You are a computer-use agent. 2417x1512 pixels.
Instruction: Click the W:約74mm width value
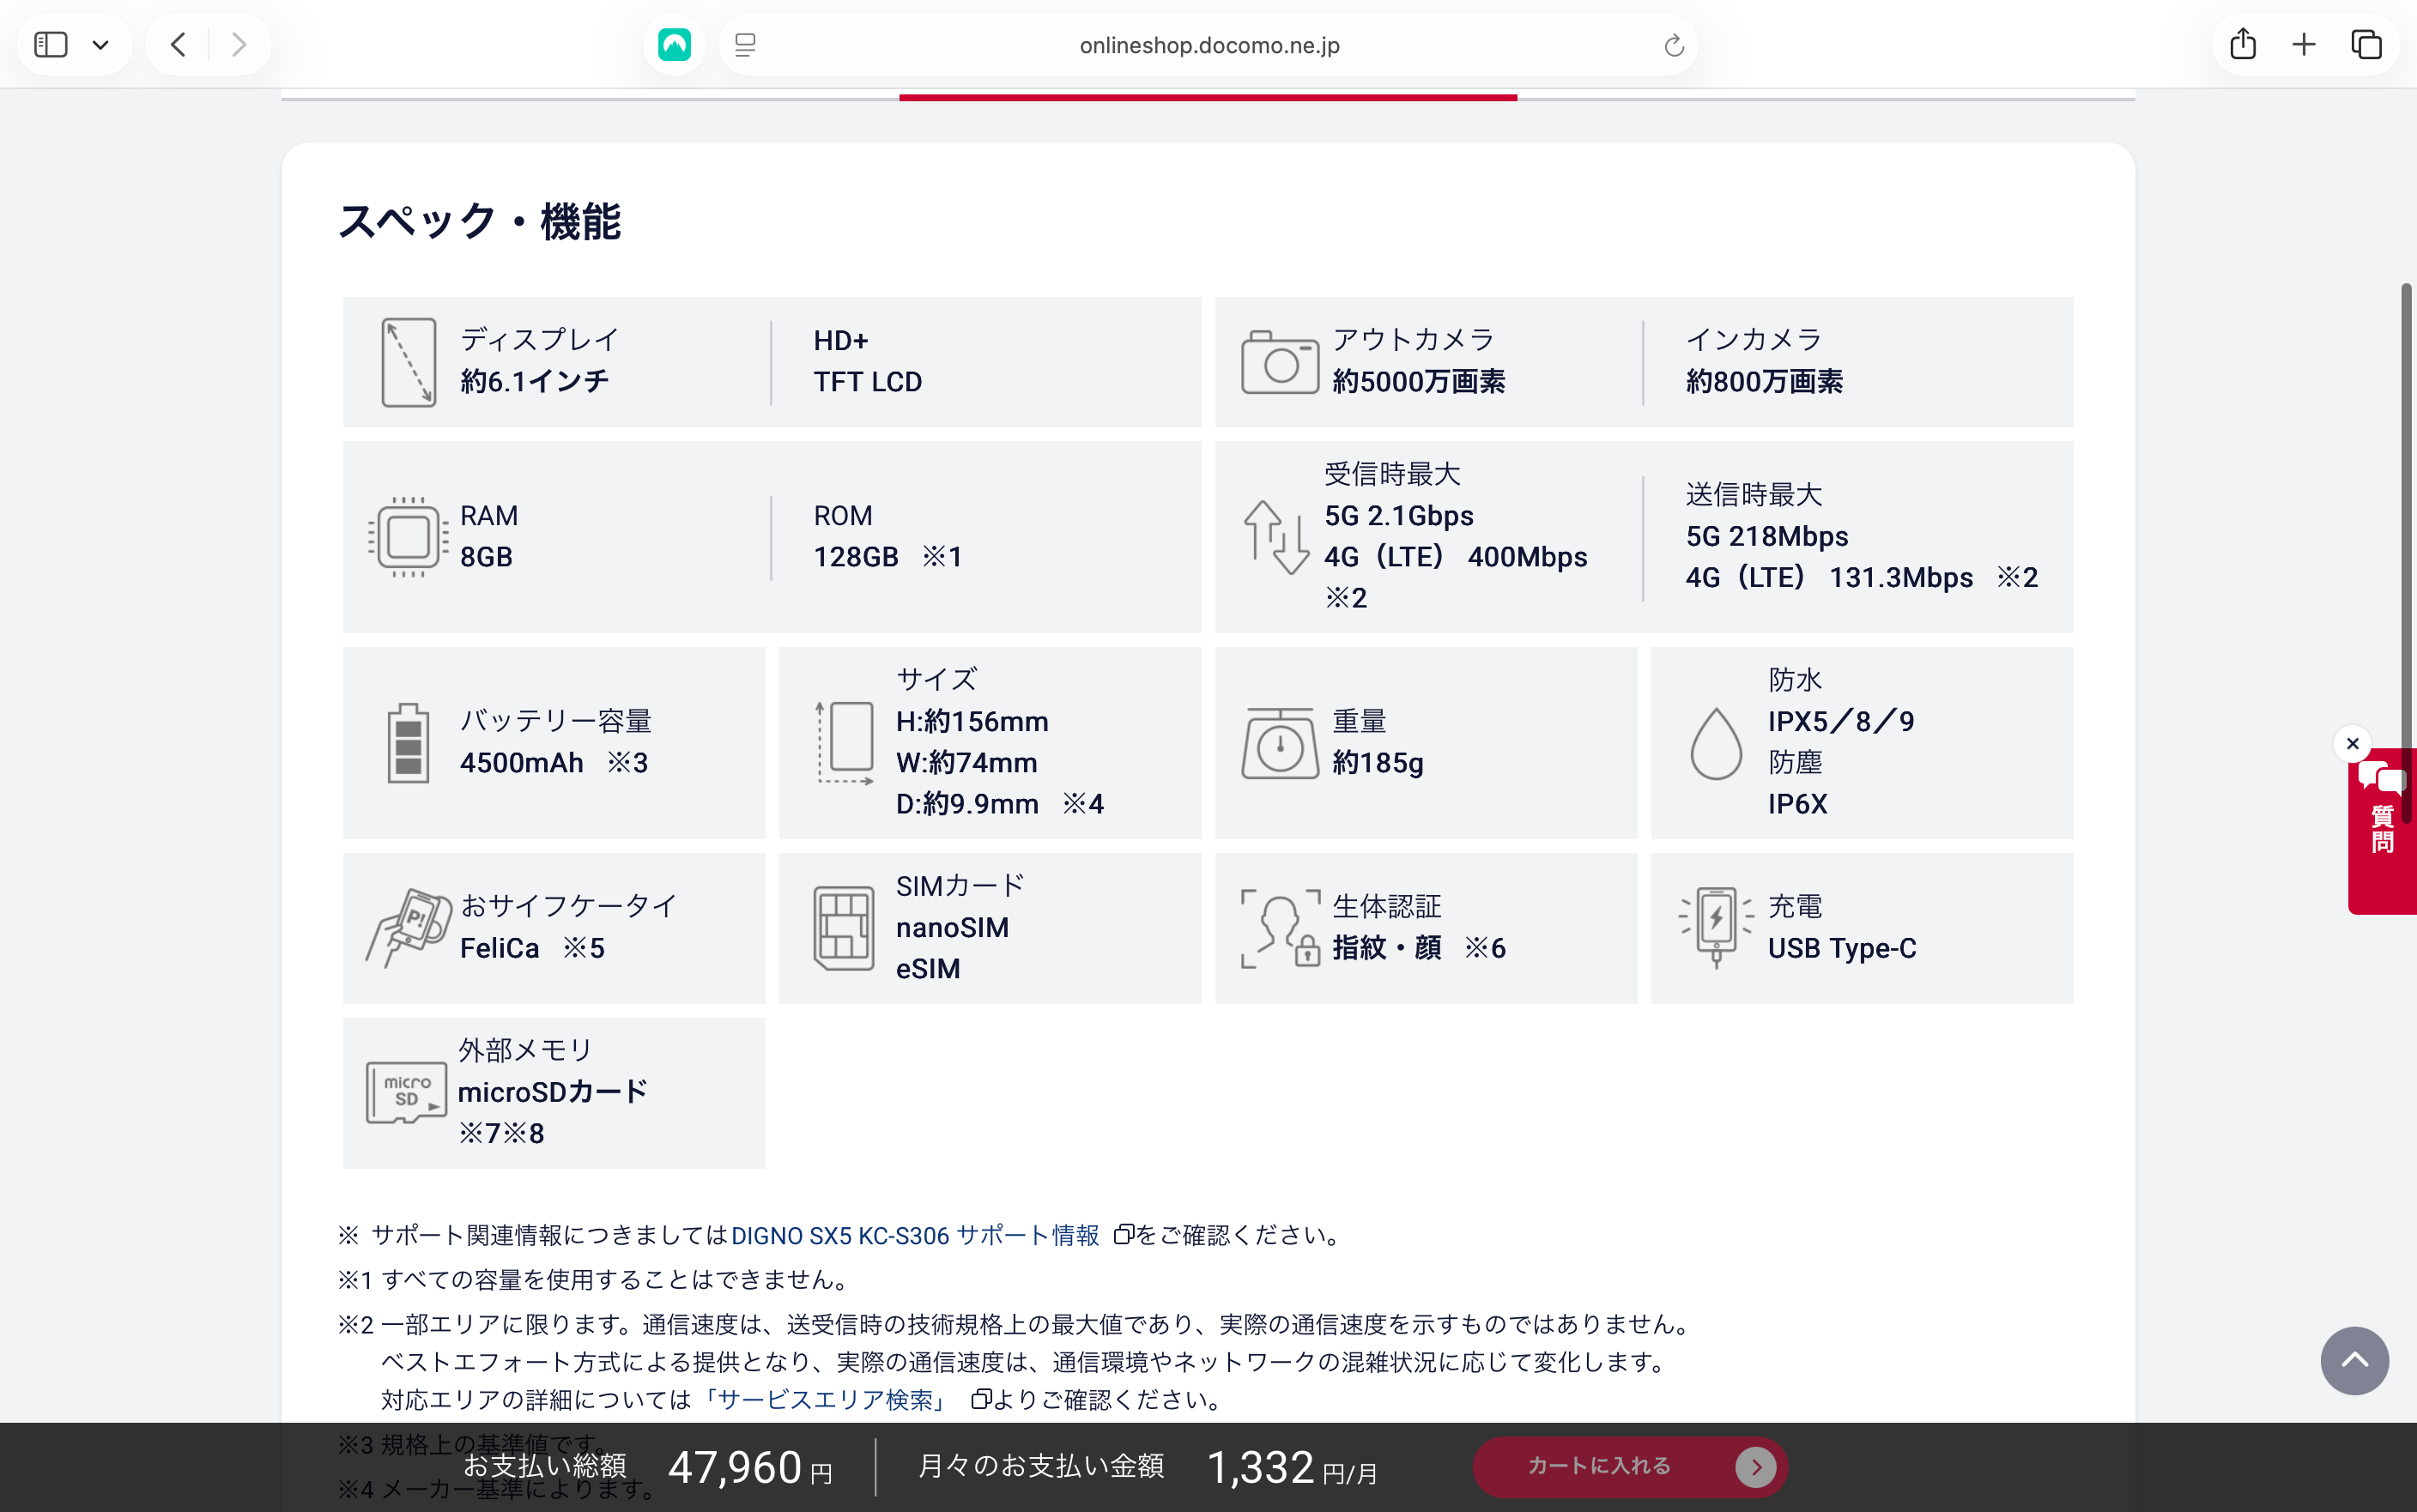[x=966, y=763]
